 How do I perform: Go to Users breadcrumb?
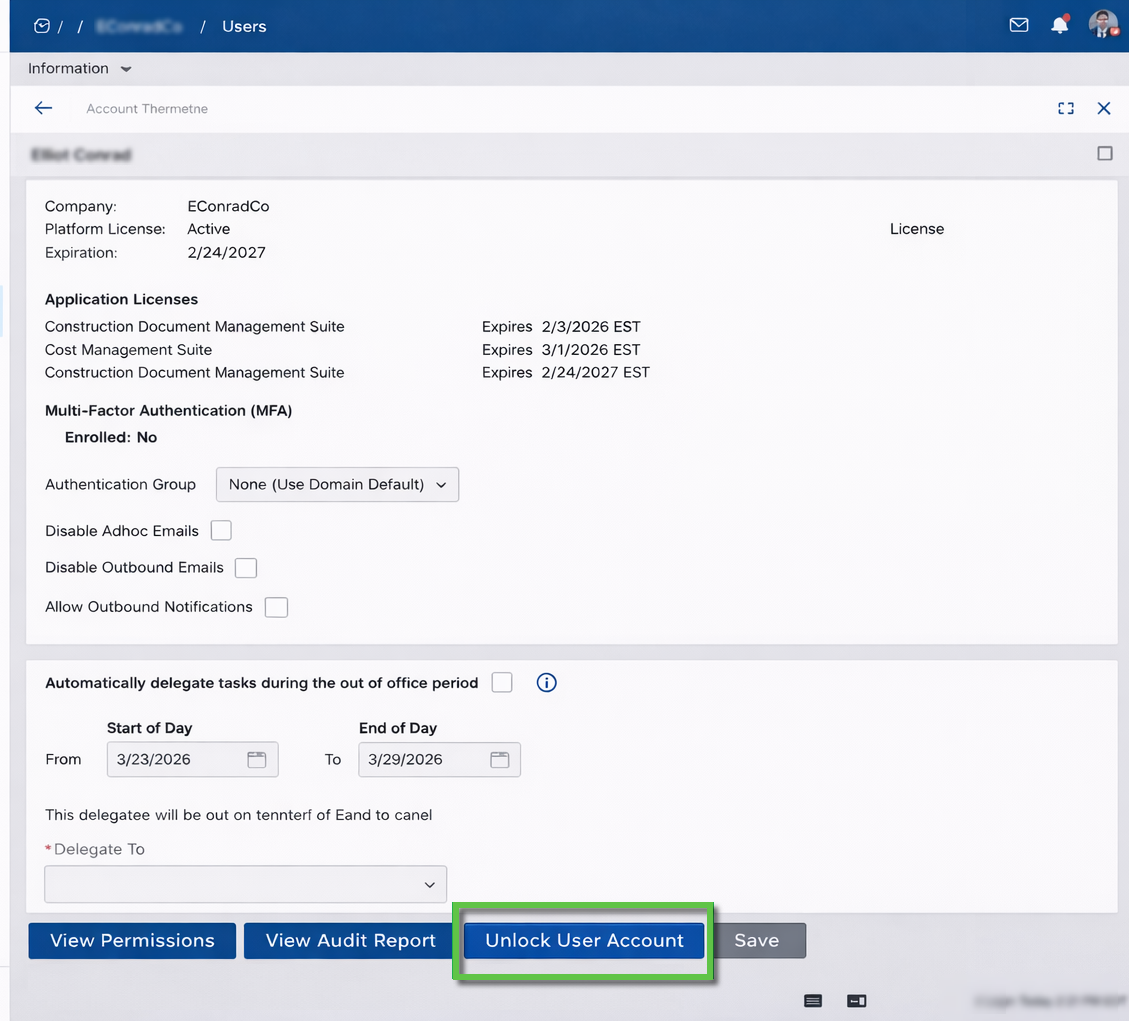pyautogui.click(x=244, y=26)
